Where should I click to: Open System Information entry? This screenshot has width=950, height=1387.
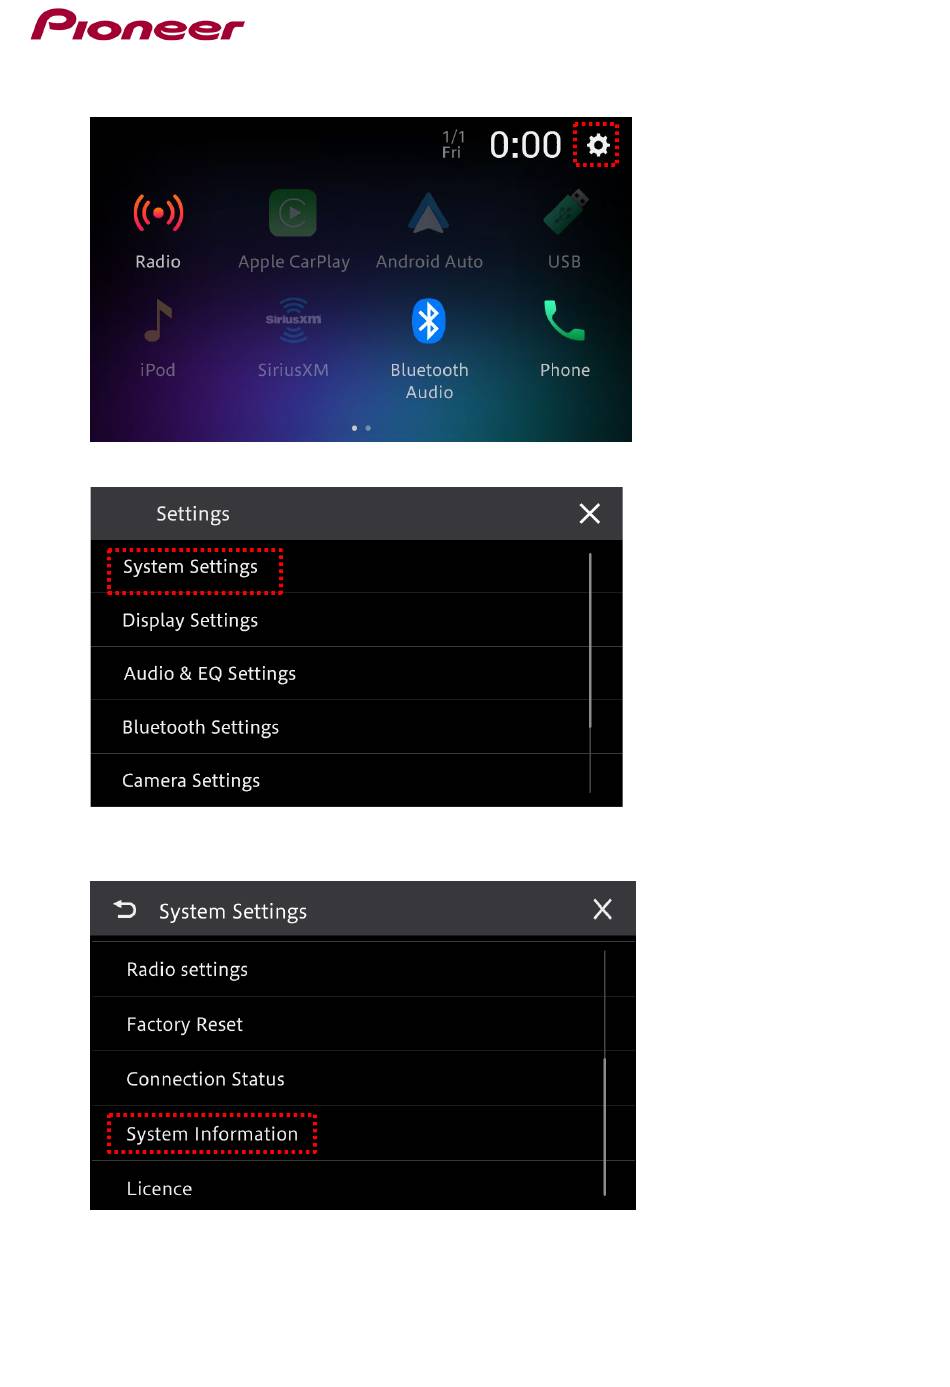point(363,1134)
